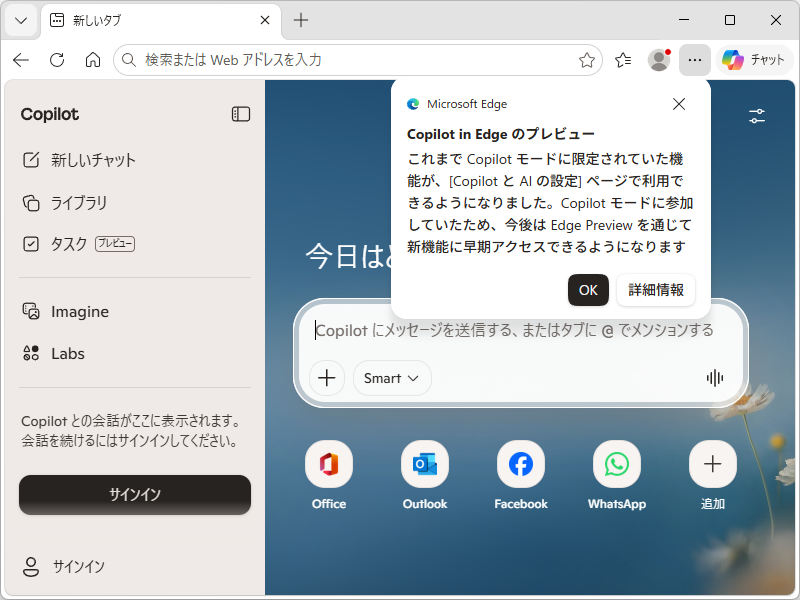Open the favorites list icon
Screen dimensions: 800x600
[623, 60]
